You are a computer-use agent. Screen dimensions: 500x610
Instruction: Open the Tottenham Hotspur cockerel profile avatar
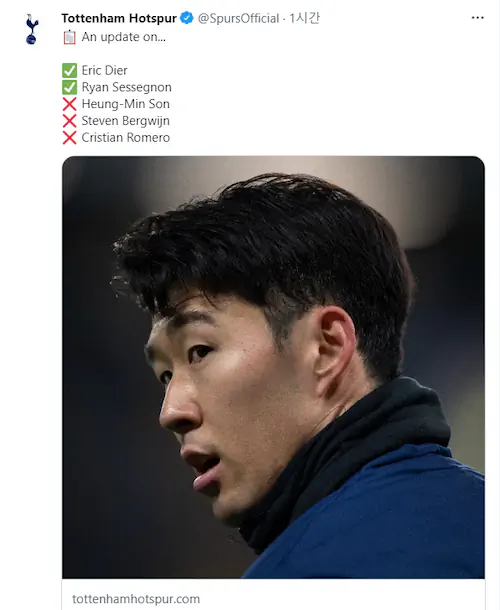point(32,29)
